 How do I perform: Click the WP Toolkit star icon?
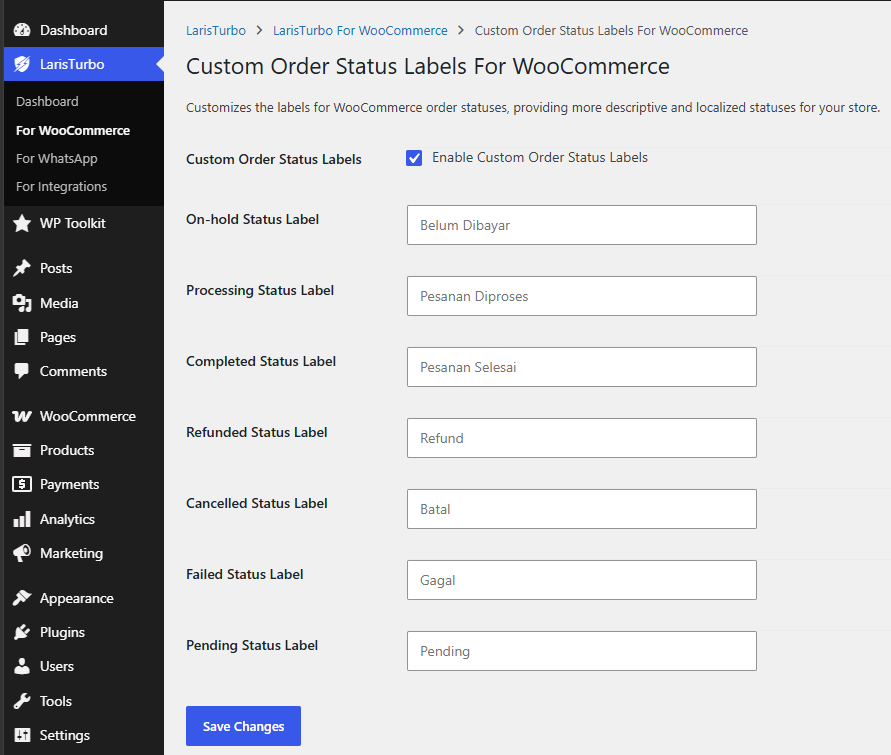tap(22, 223)
